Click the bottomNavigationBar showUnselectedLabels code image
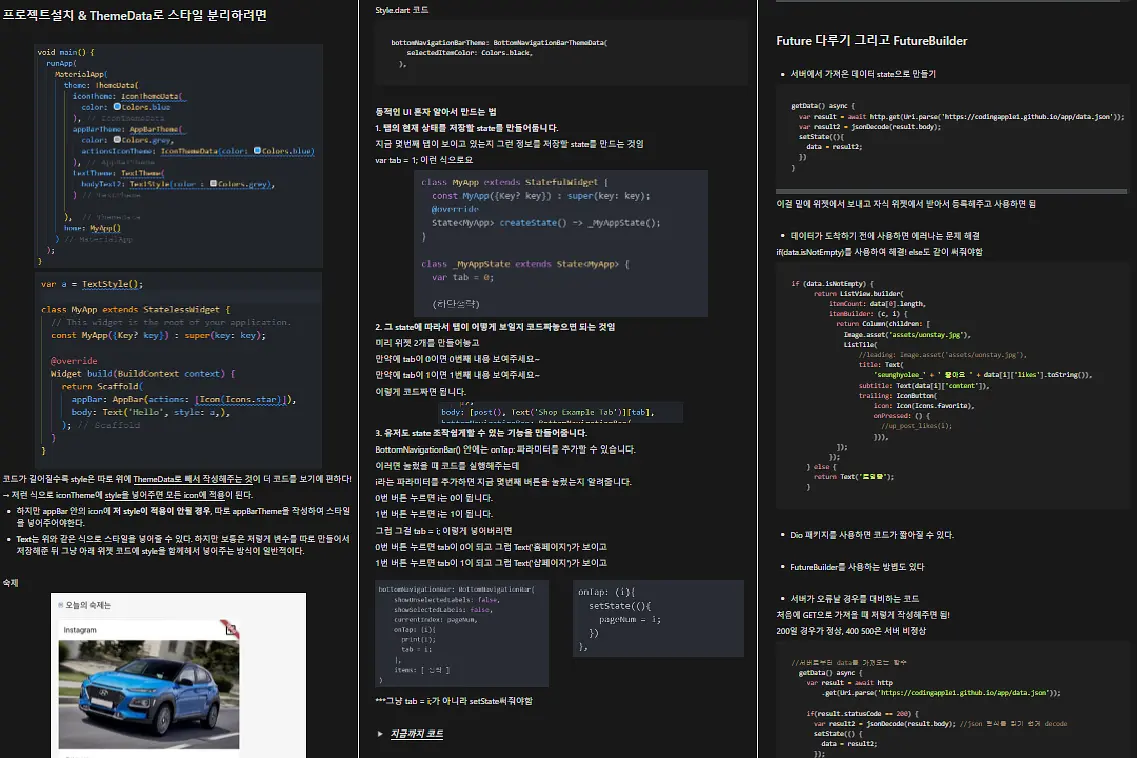 tap(462, 633)
